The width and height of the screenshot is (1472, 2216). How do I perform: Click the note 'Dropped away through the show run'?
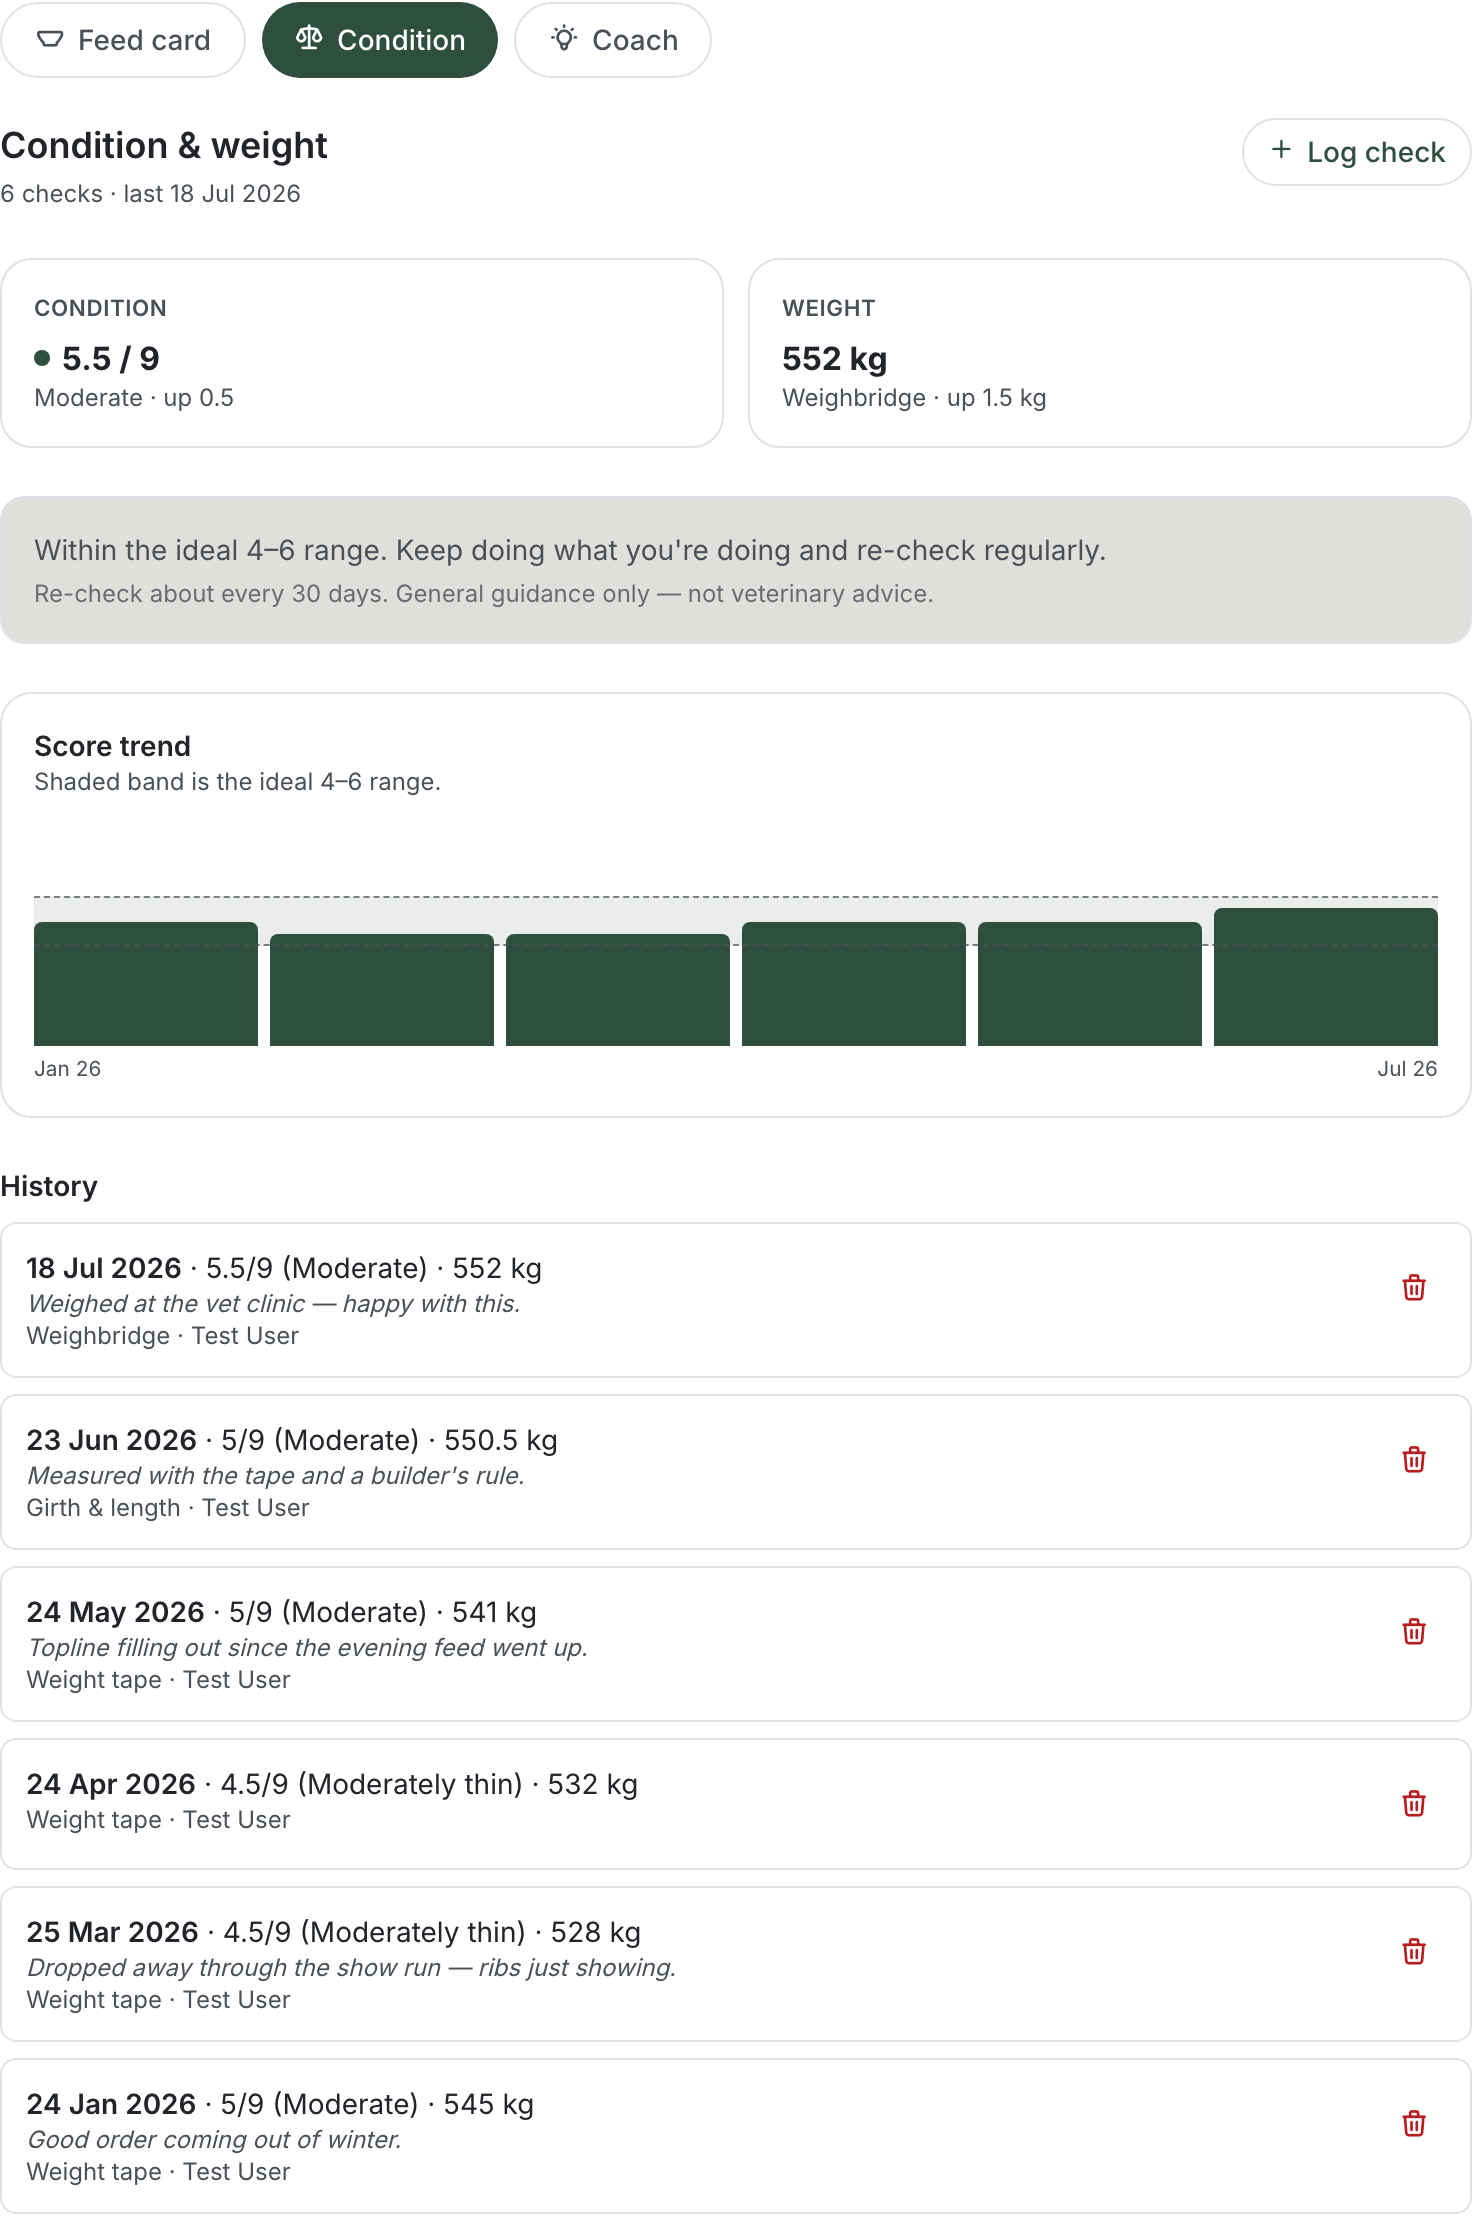pyautogui.click(x=352, y=1968)
